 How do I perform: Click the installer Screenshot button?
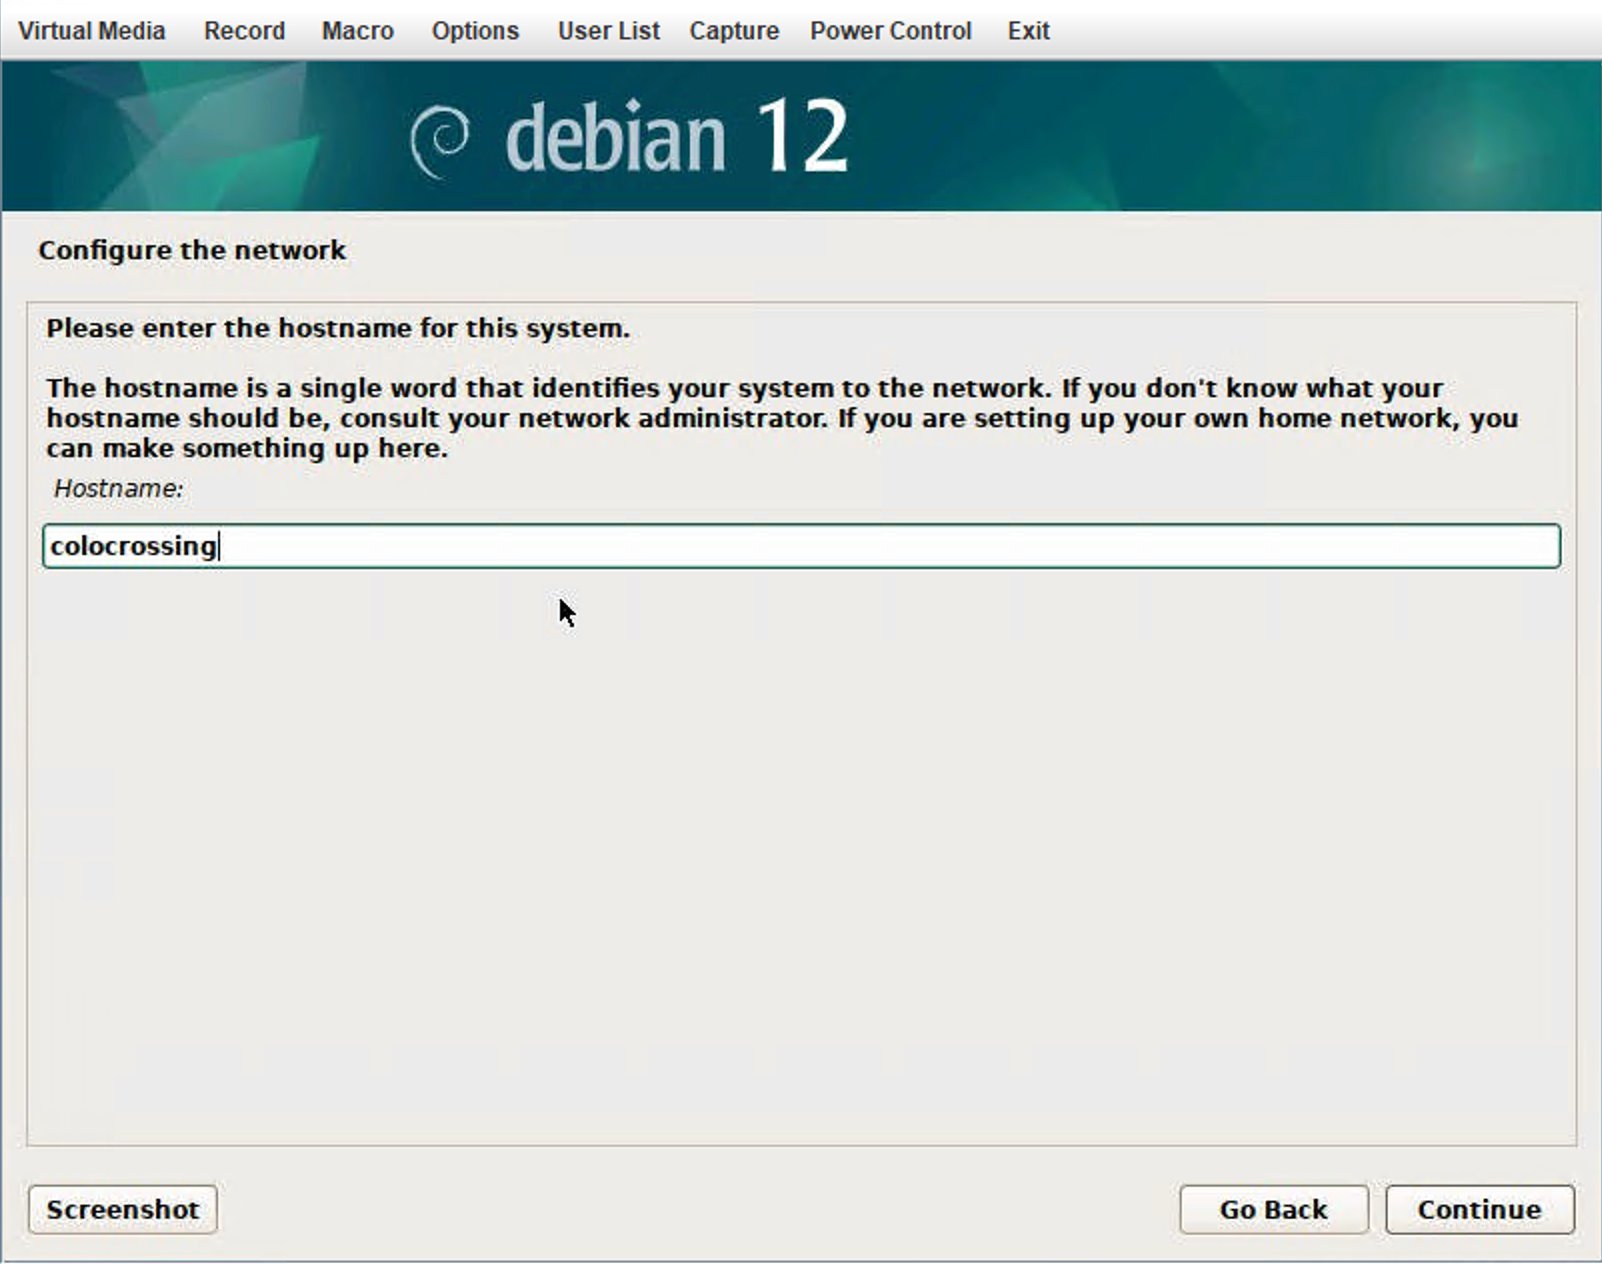(x=123, y=1209)
